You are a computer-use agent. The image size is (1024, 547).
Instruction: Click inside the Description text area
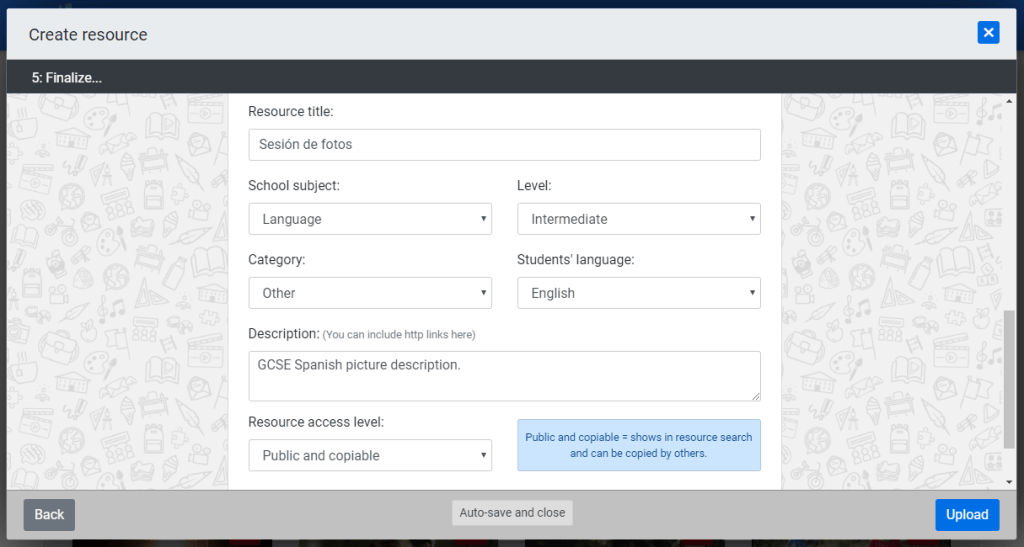pyautogui.click(x=504, y=375)
